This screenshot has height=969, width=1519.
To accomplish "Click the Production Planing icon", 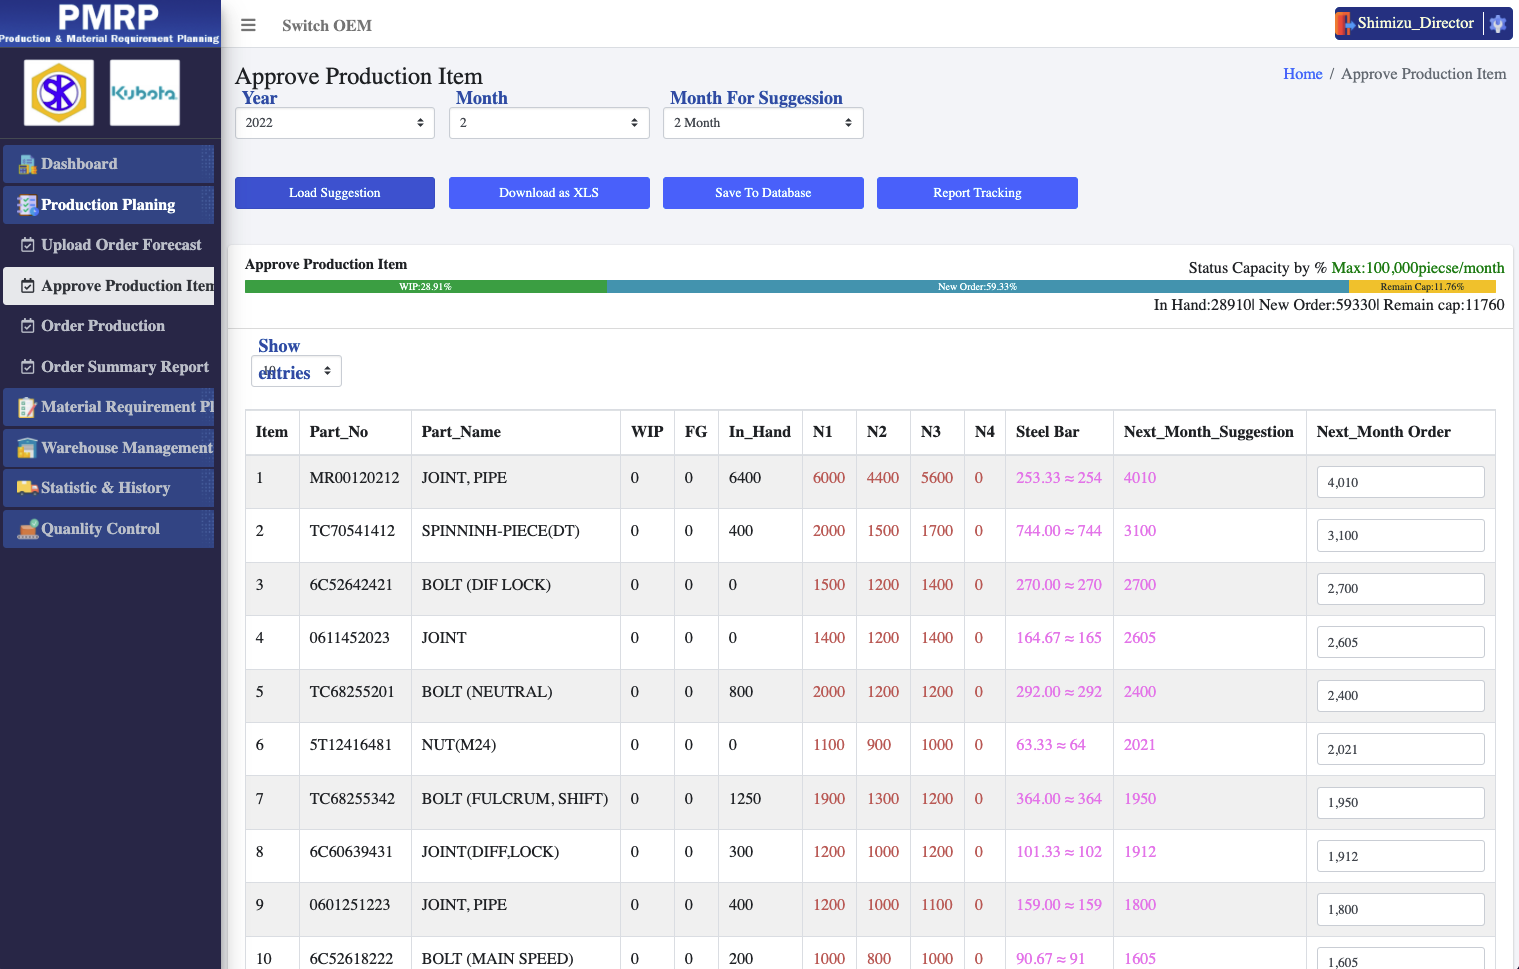I will tap(27, 205).
